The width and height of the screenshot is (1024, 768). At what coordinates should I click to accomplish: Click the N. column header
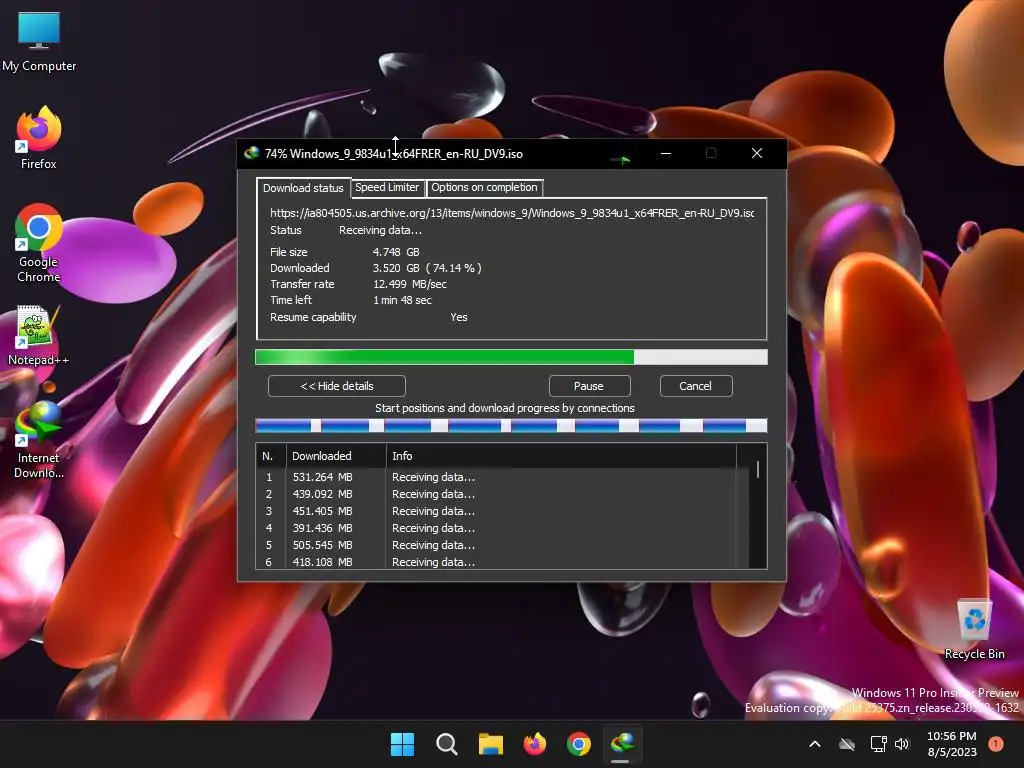tap(270, 456)
